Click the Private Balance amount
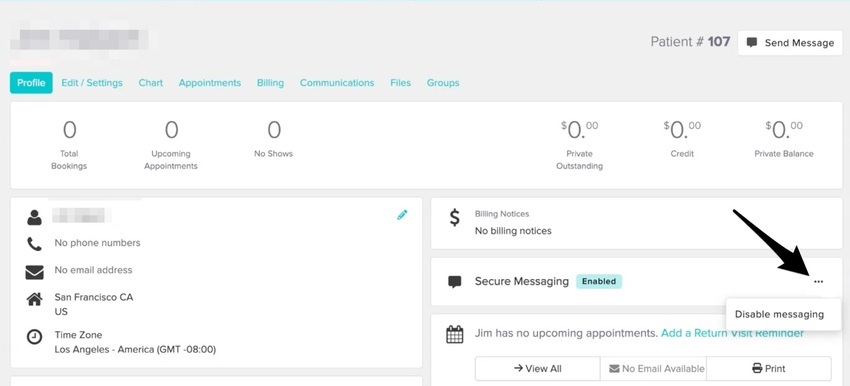Image resolution: width=850 pixels, height=386 pixels. click(784, 130)
